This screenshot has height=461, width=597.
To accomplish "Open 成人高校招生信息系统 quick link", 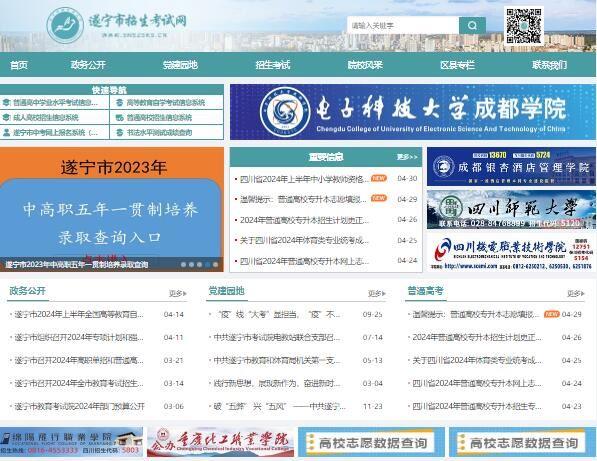I will coord(46,118).
